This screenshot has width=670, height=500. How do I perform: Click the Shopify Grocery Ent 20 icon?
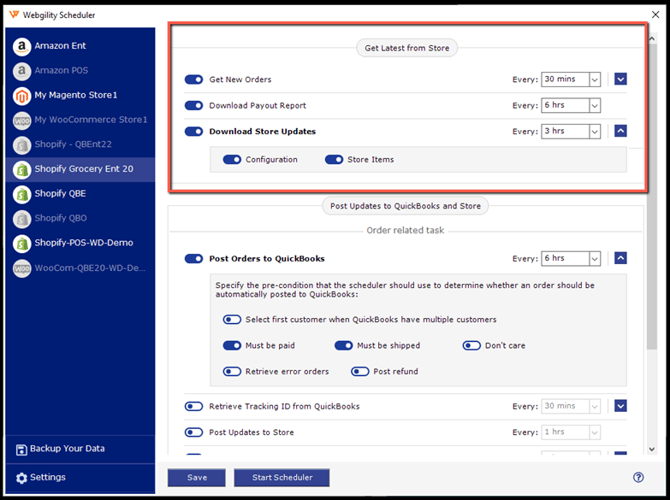click(x=21, y=169)
